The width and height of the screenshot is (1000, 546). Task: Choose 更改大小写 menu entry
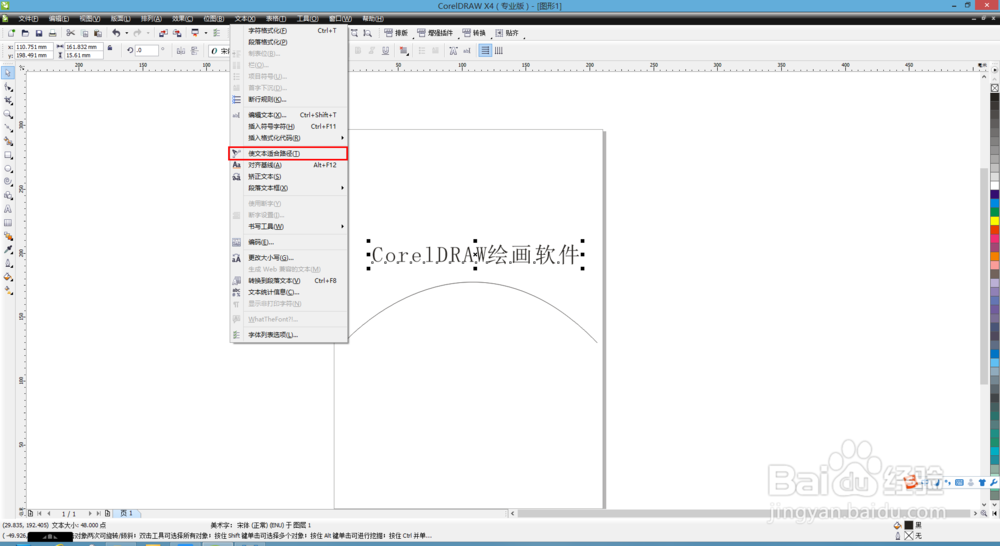point(288,258)
